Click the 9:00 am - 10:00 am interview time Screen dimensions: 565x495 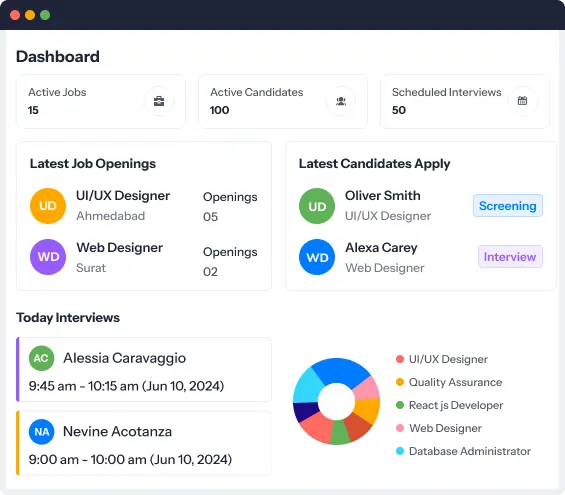click(x=130, y=460)
